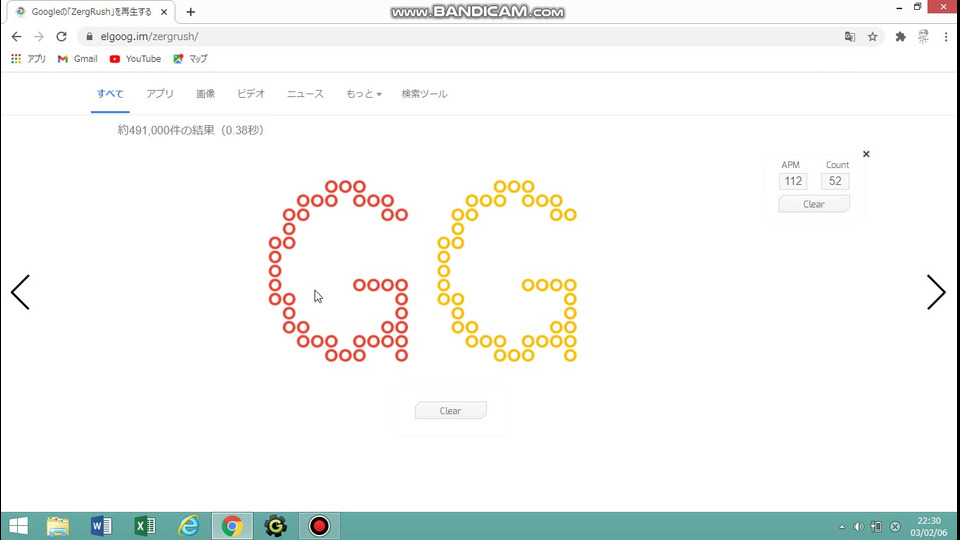Viewport: 960px width, 540px height.
Task: Reload the elgoog.im page
Action: 61,37
